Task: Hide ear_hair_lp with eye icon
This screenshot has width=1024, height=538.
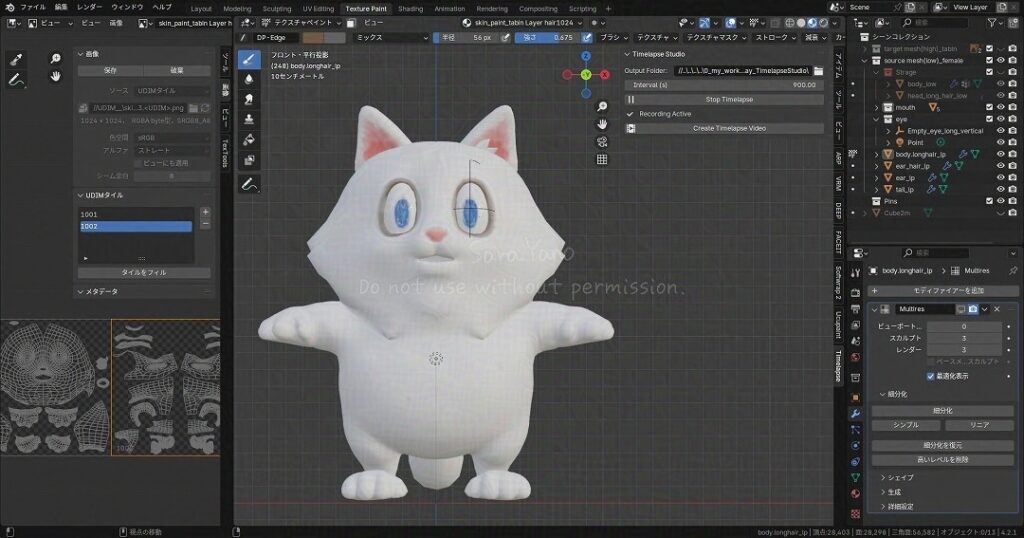Action: 1000,166
